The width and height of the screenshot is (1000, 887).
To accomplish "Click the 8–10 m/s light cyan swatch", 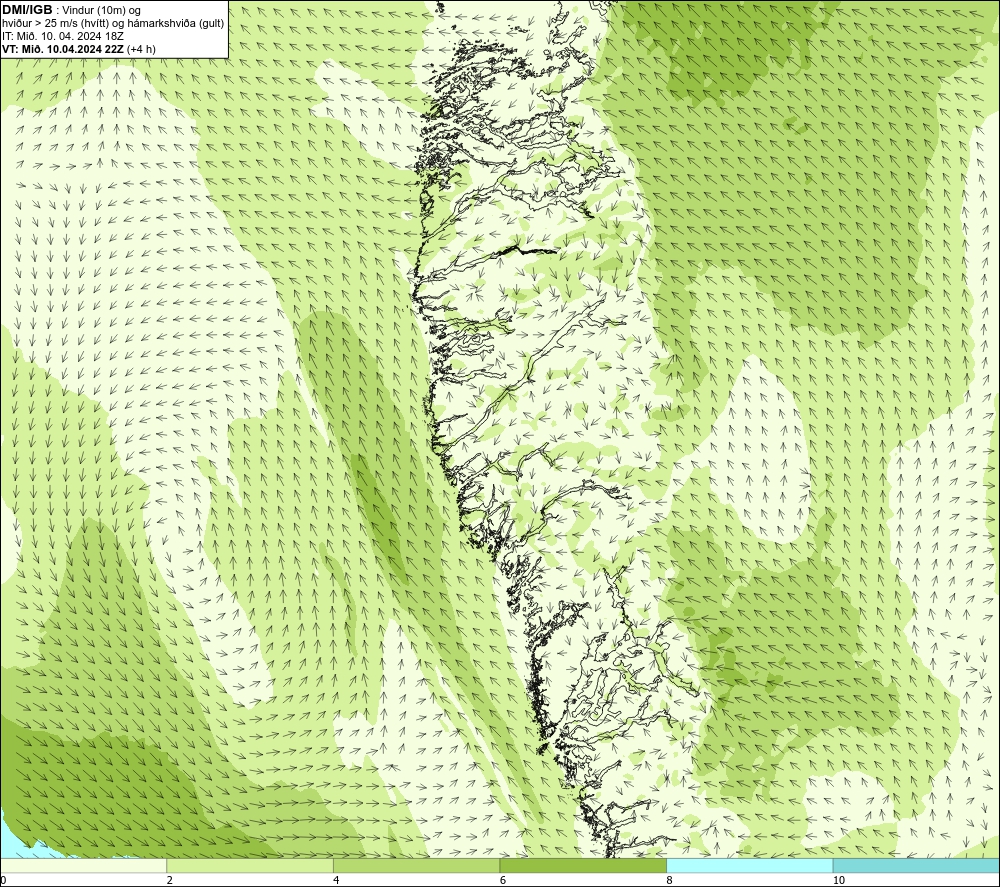I will (749, 866).
